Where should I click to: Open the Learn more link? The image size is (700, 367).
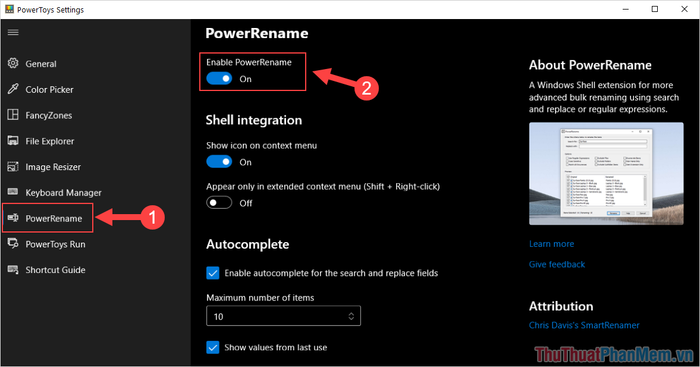click(x=551, y=244)
